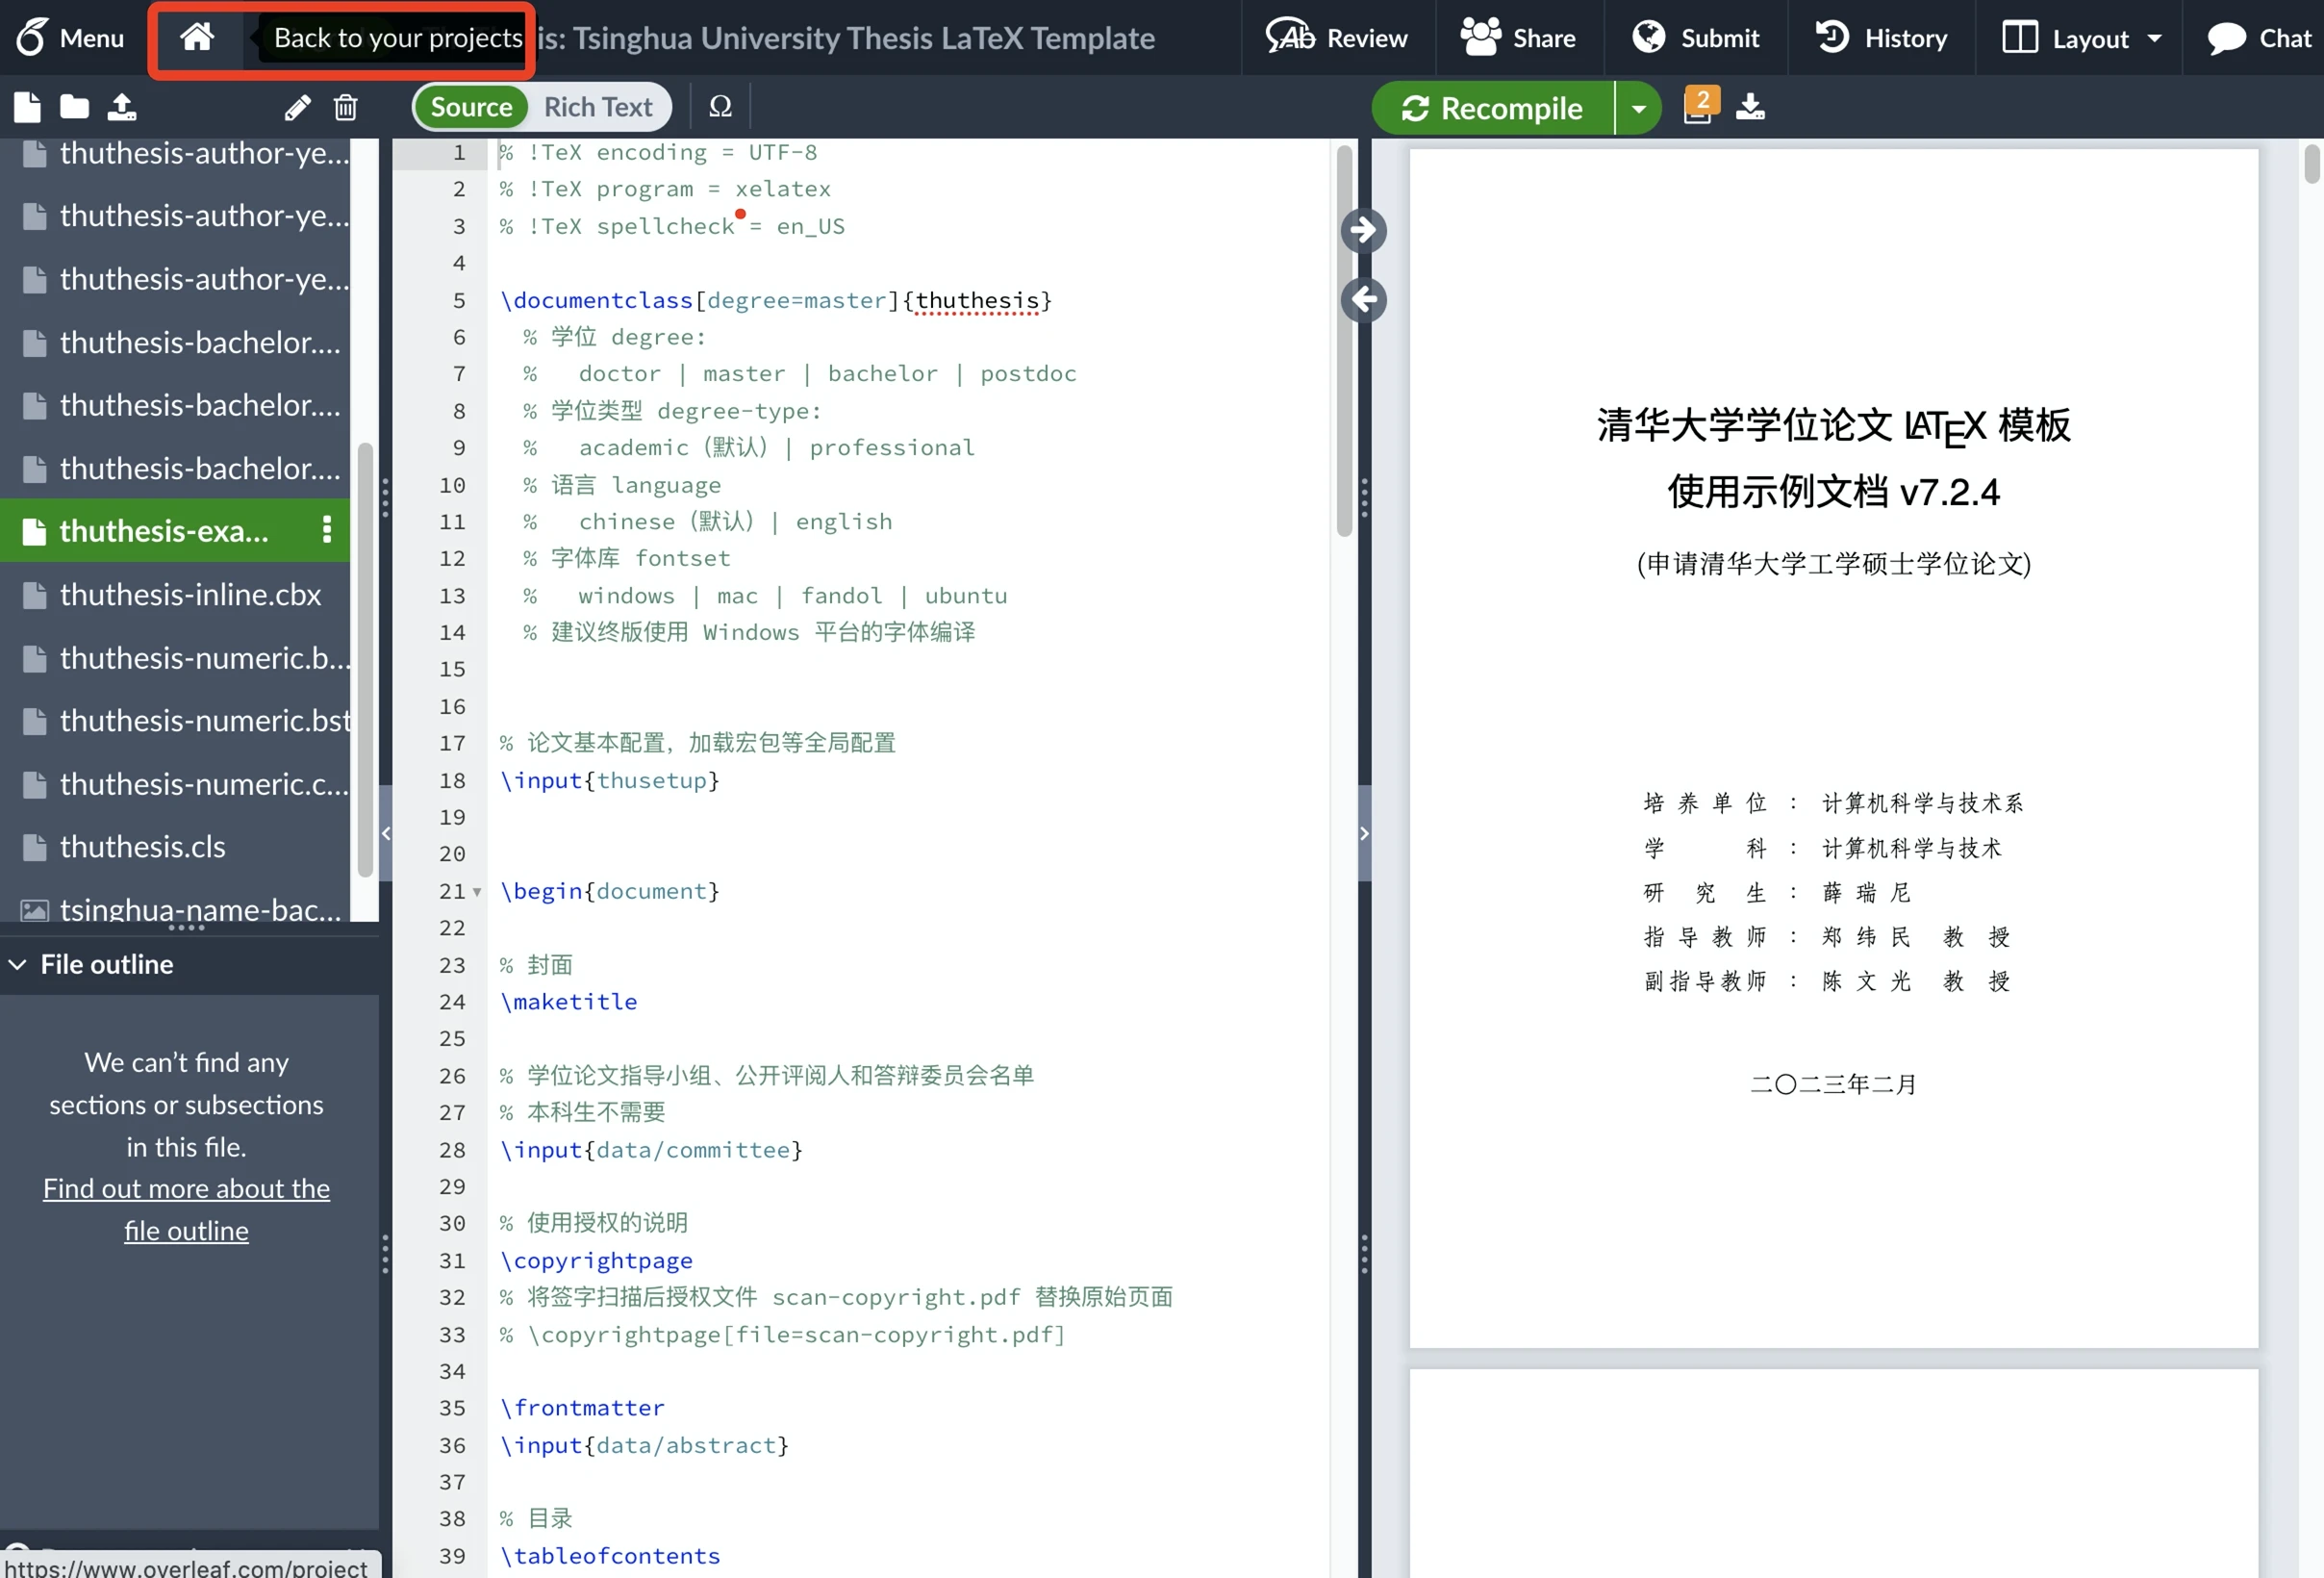Select Source editor mode

pyautogui.click(x=471, y=107)
